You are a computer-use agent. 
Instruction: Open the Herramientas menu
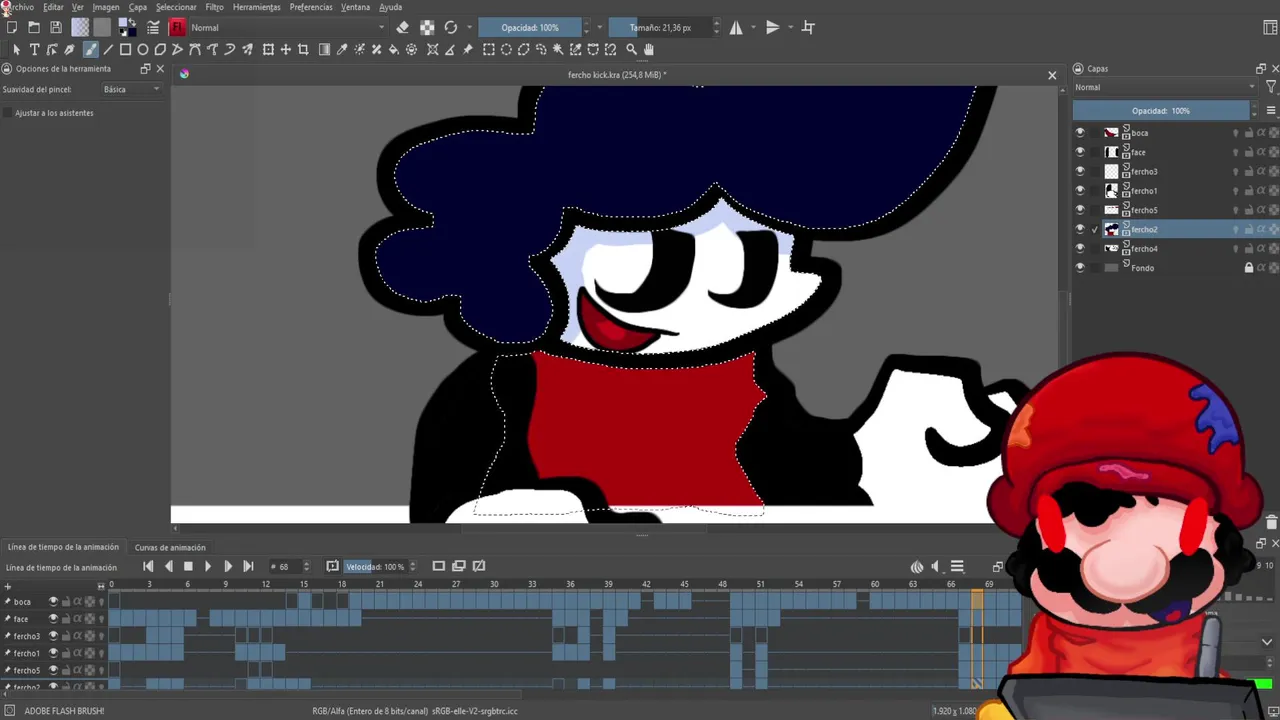(x=257, y=7)
